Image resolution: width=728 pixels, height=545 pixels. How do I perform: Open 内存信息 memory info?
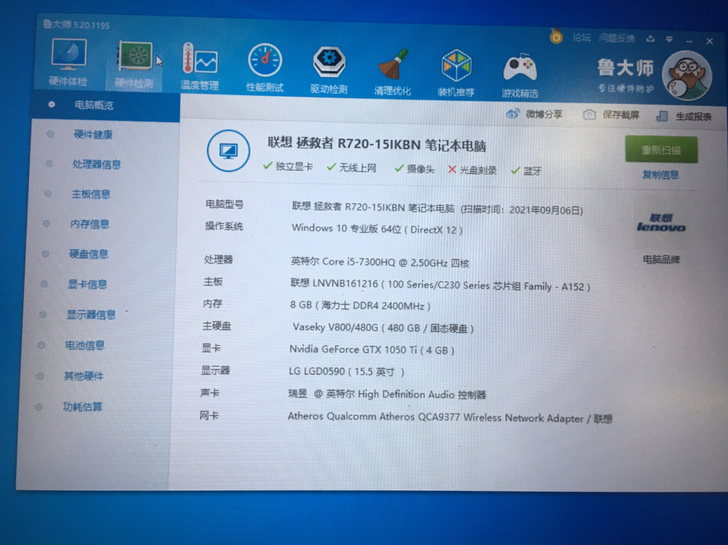tap(90, 224)
